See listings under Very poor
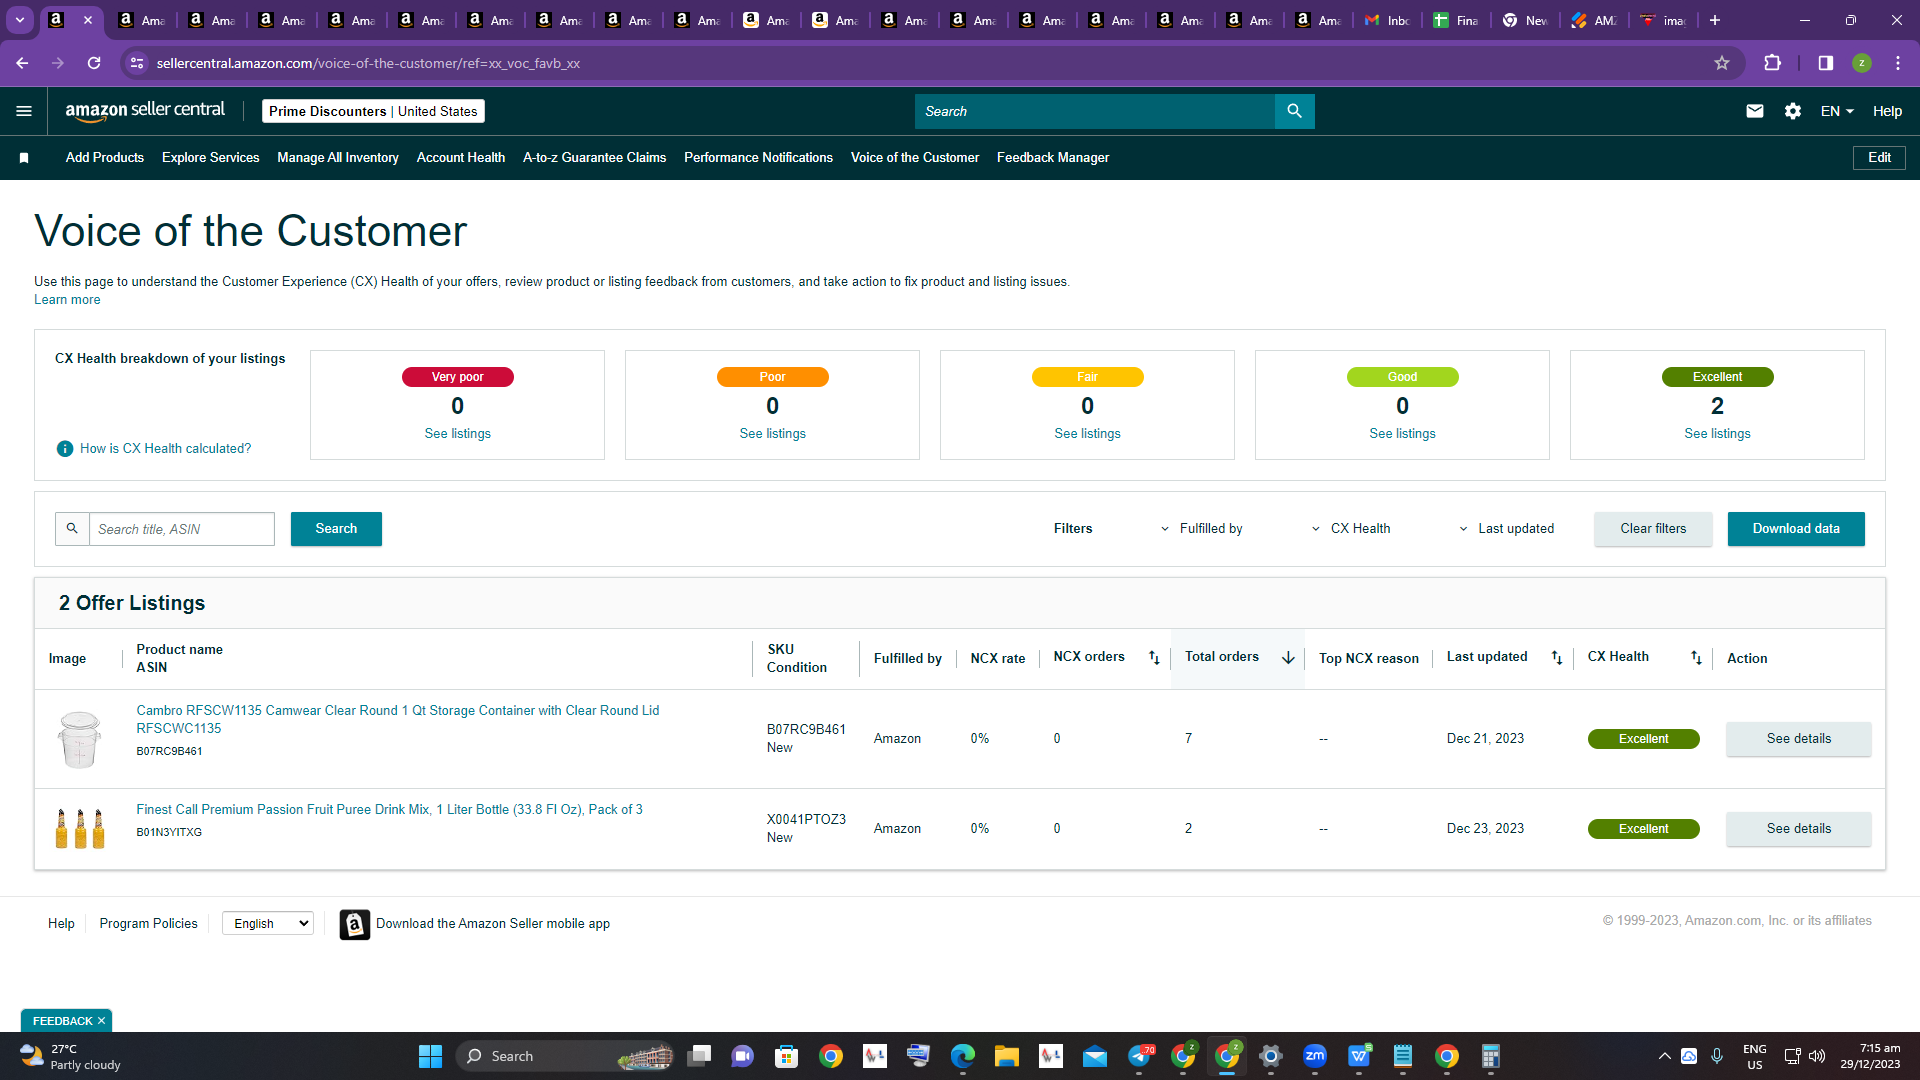The width and height of the screenshot is (1920, 1080). point(457,434)
